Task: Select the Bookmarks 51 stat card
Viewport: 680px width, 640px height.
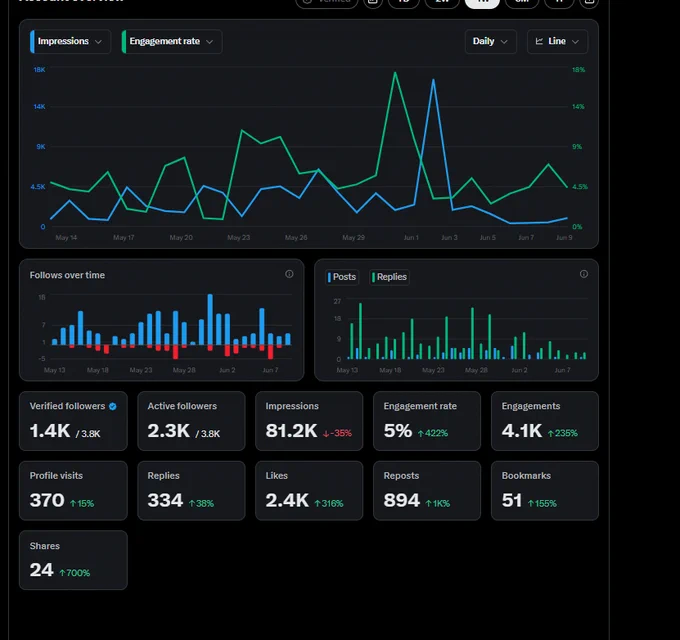Action: point(545,490)
